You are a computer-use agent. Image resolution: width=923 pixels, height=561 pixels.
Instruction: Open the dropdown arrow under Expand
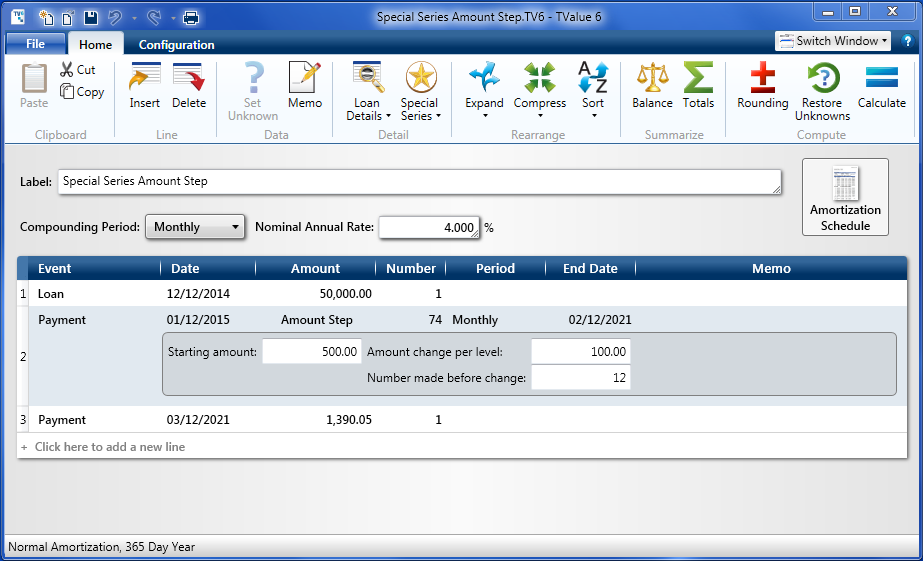click(485, 116)
